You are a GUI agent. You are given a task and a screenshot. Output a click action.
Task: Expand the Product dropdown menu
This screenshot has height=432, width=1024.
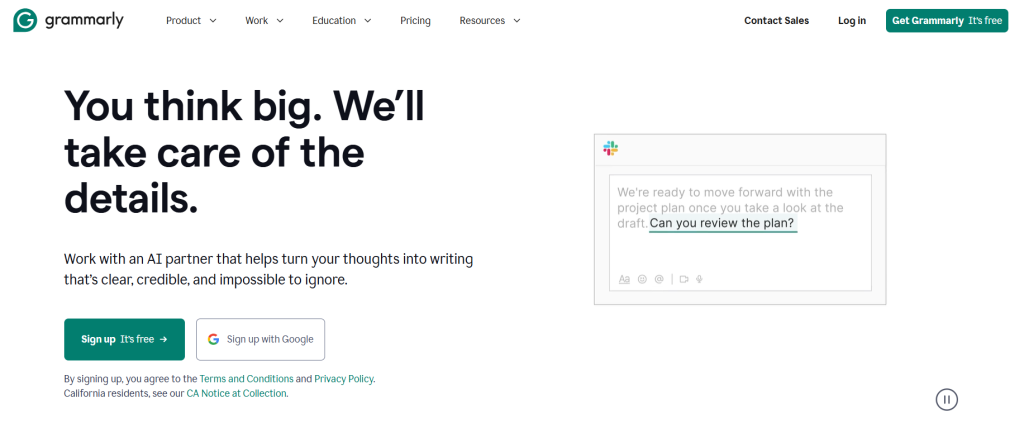pos(191,20)
